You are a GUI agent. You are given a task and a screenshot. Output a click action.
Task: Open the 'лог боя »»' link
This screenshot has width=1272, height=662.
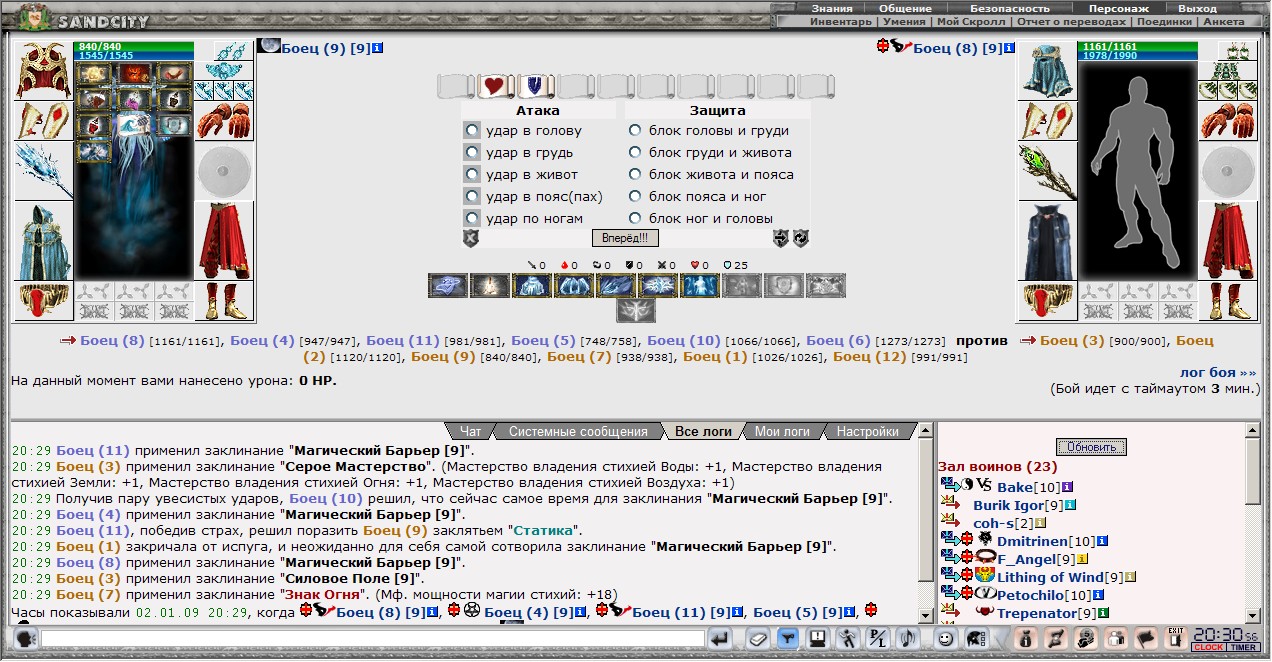1218,372
